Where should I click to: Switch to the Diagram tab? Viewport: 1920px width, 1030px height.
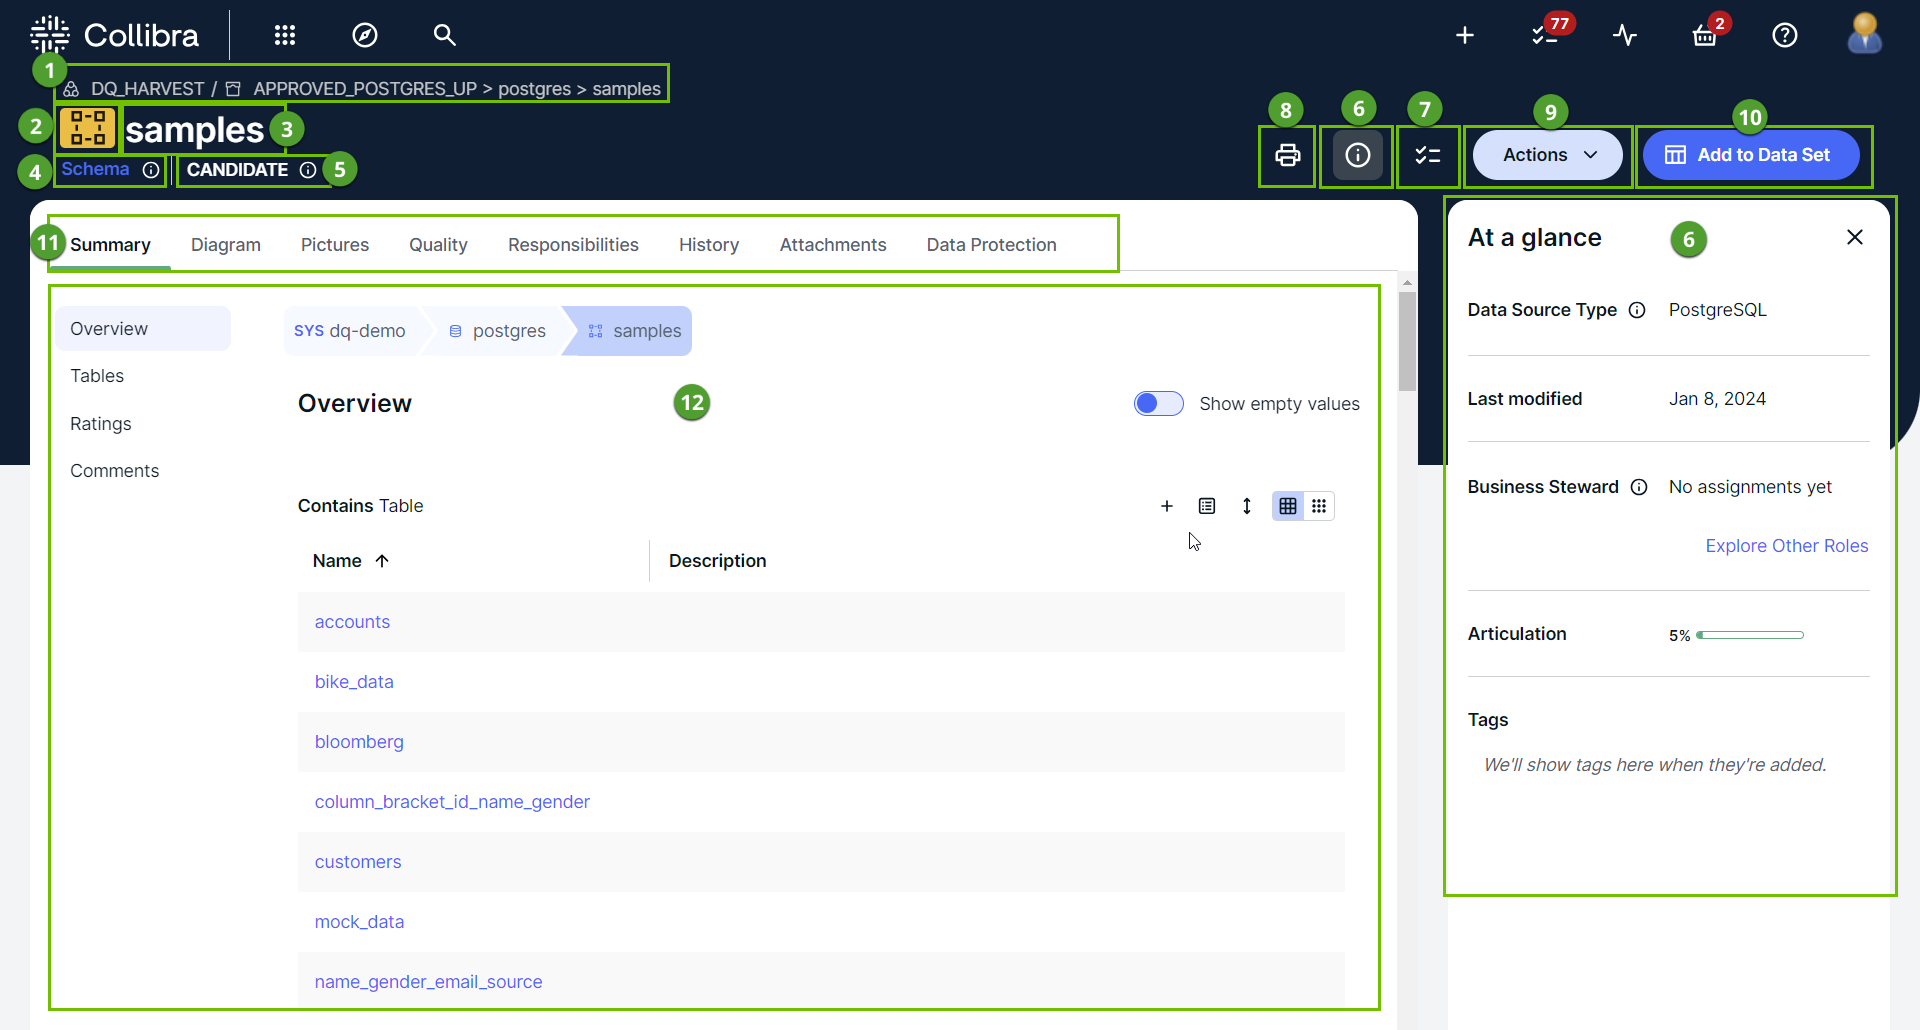click(225, 245)
